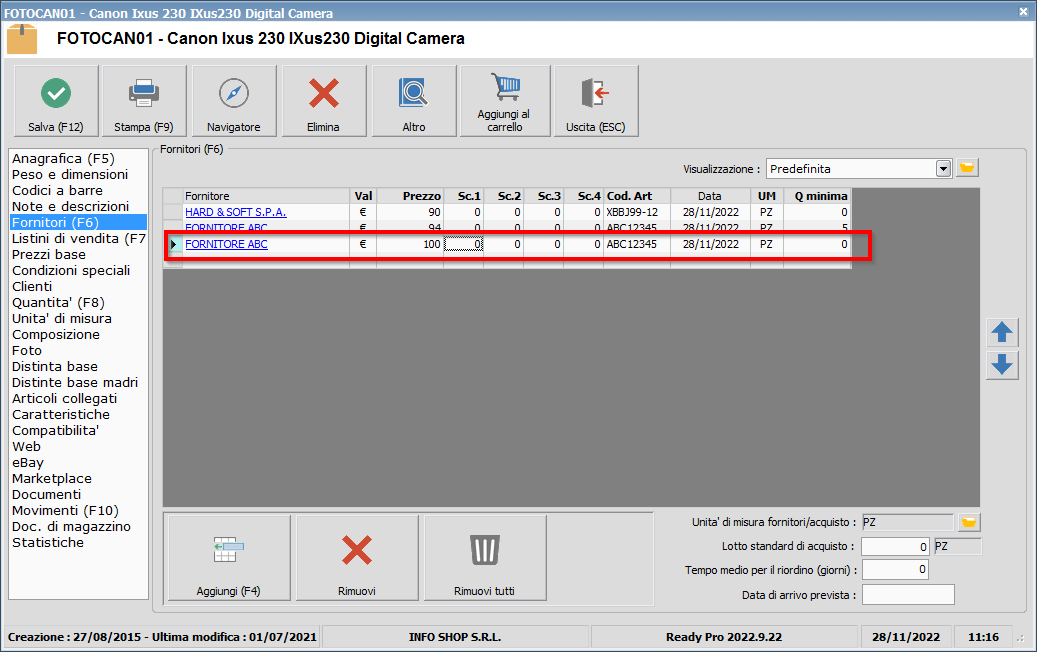Sort by the Prezzo column header
The image size is (1037, 652).
tap(410, 196)
